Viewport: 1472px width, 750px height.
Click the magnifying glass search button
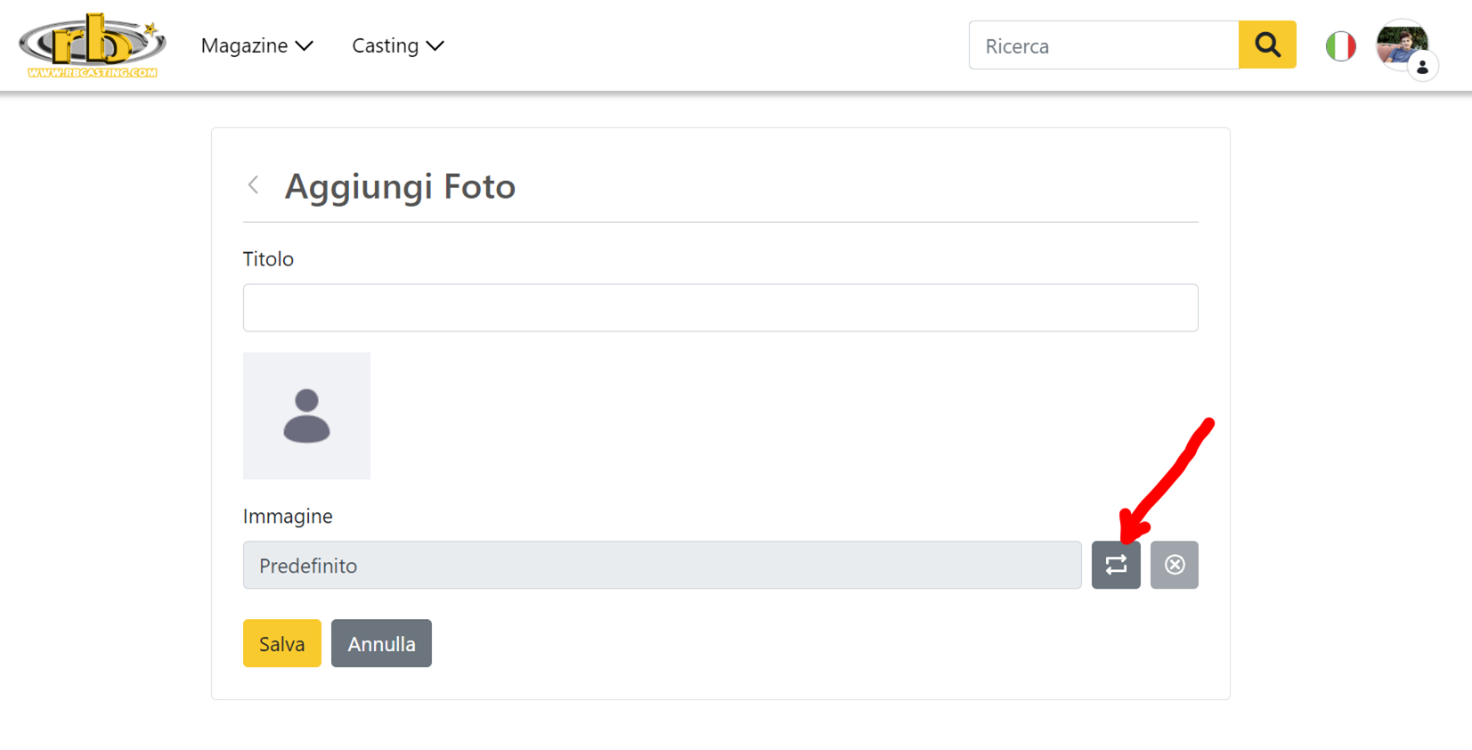click(x=1267, y=45)
